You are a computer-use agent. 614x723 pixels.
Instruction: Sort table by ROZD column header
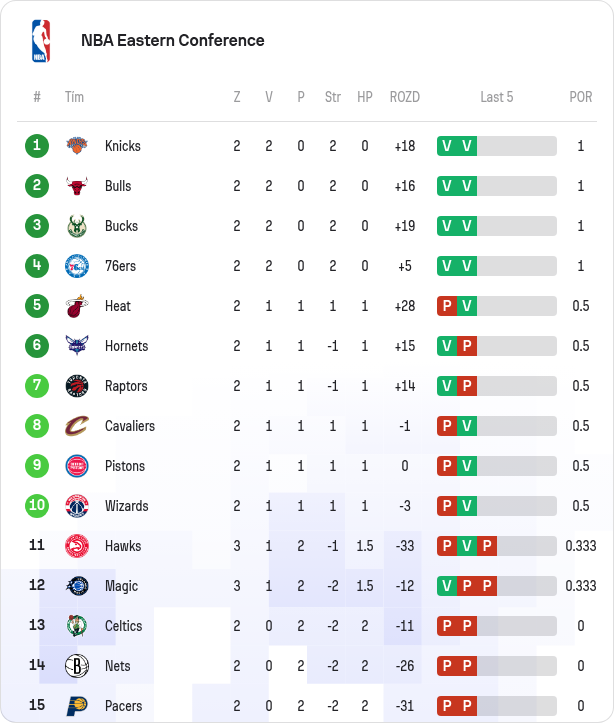404,97
